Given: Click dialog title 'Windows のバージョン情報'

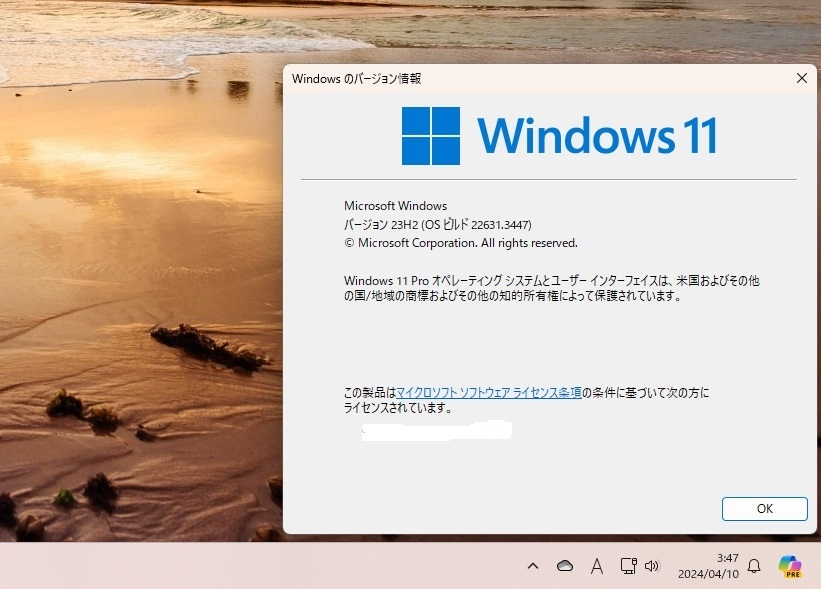Looking at the screenshot, I should click(357, 79).
